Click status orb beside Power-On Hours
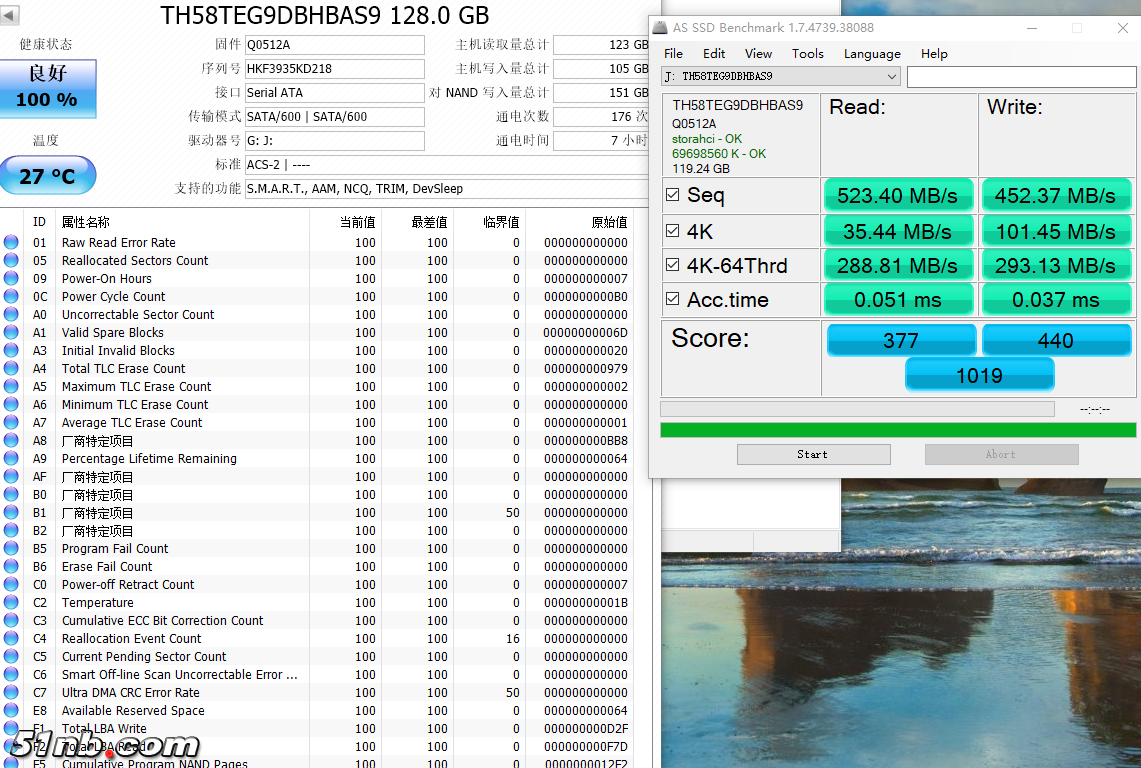Viewport: 1141px width, 768px height. (x=11, y=278)
